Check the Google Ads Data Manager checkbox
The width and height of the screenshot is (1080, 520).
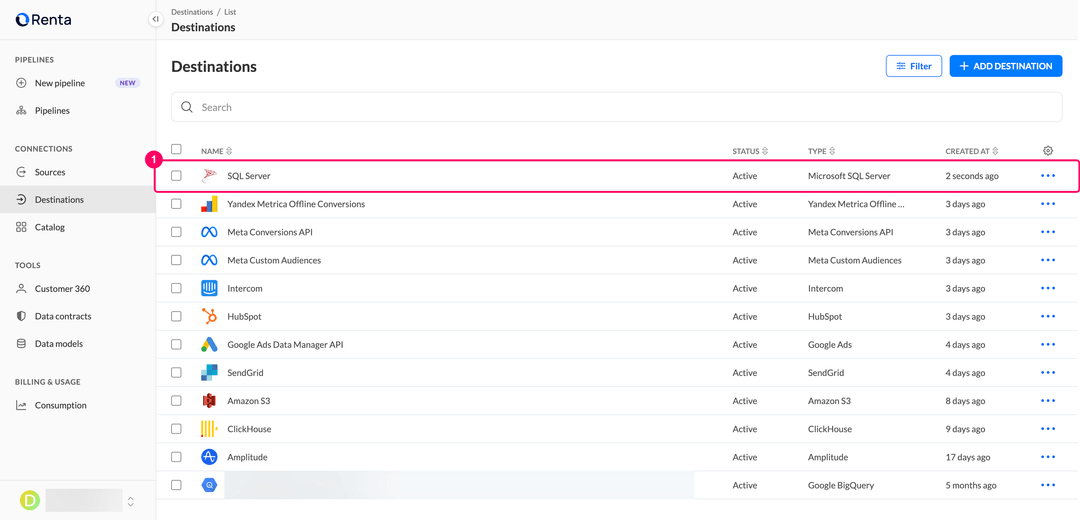(x=176, y=344)
